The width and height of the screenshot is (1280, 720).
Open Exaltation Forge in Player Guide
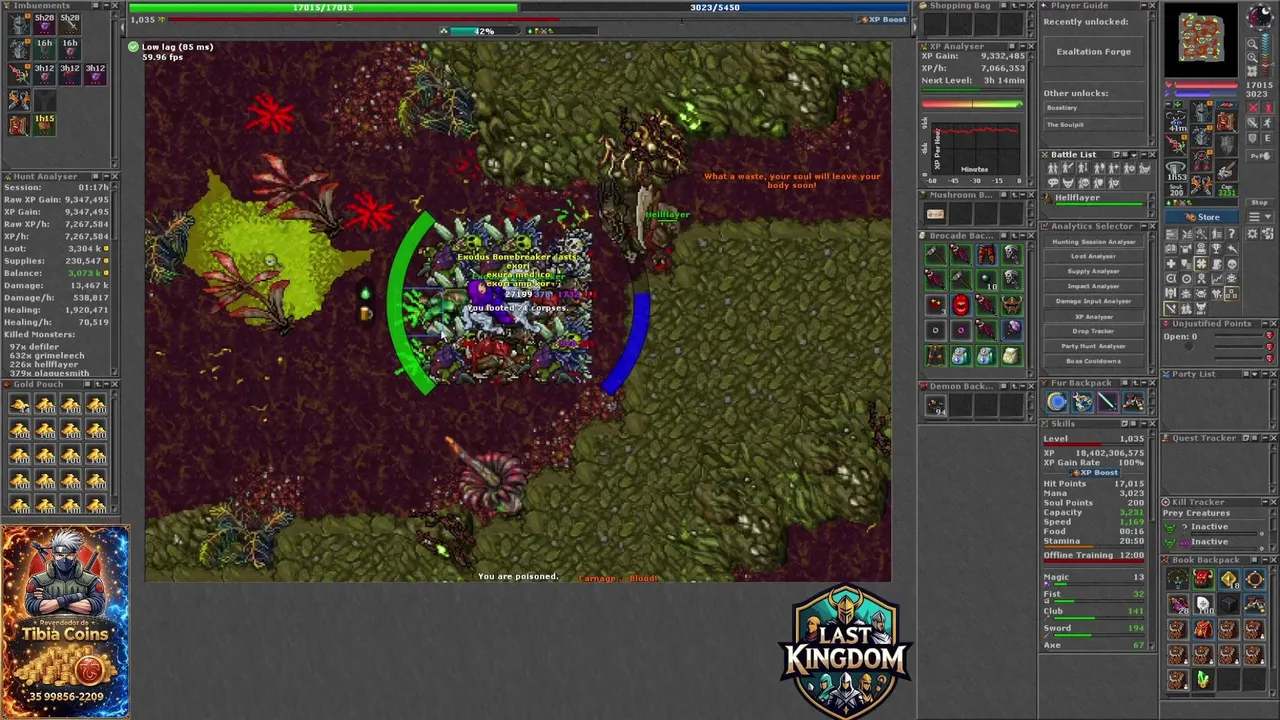coord(1094,51)
